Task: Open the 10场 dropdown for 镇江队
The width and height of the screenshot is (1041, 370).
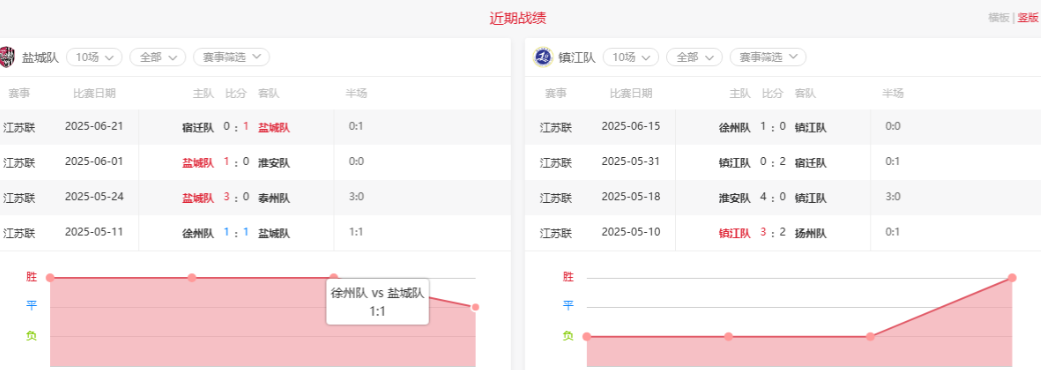Action: [631, 57]
